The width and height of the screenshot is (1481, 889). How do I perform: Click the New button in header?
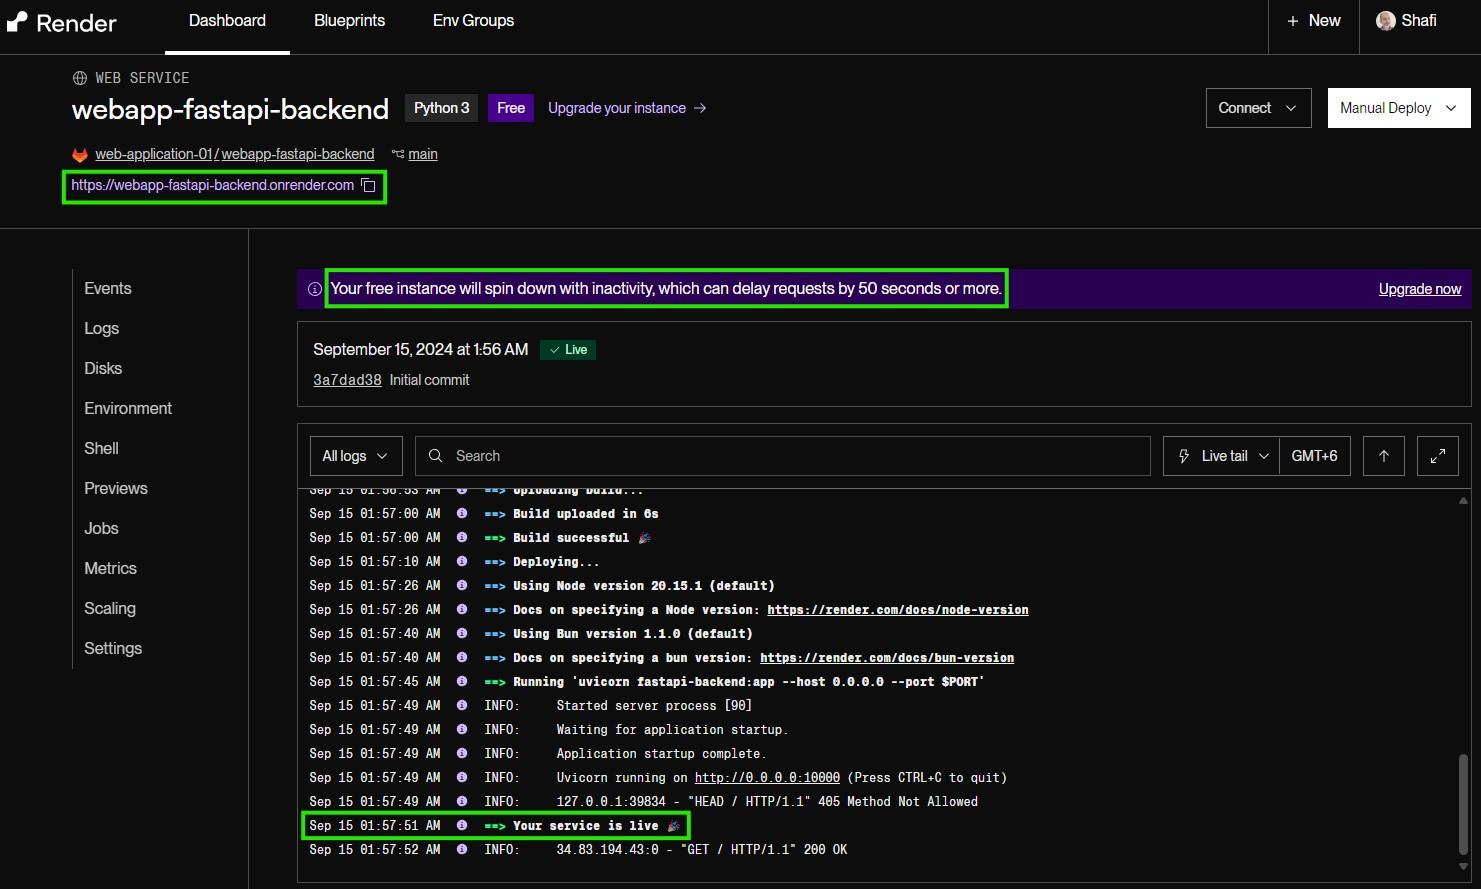point(1314,21)
